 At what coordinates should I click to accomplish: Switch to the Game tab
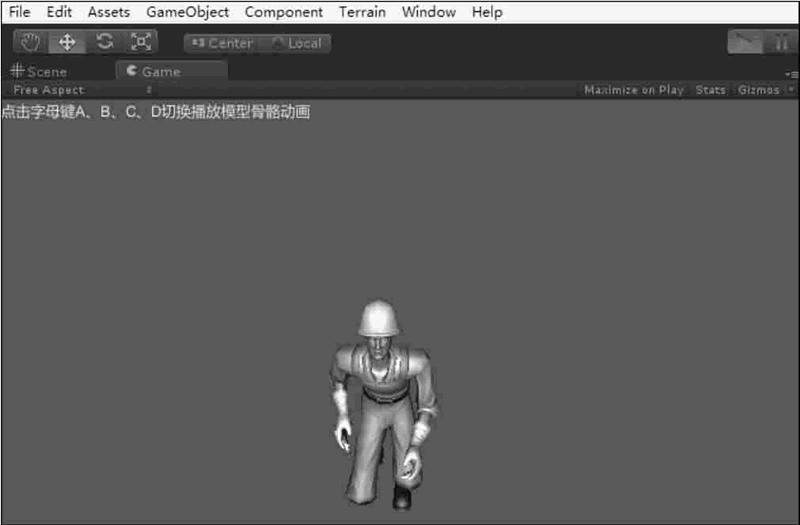[160, 72]
